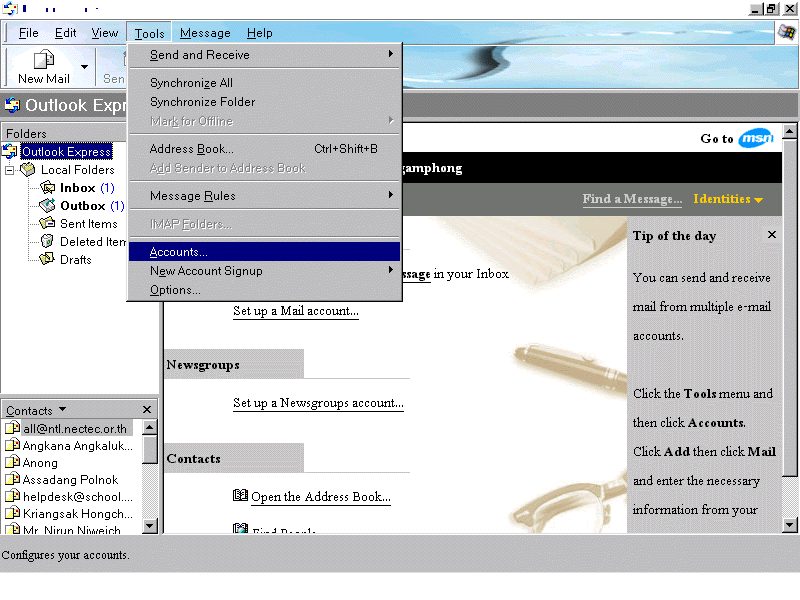Open Address Book from Tools menu
This screenshot has width=800, height=600.
(x=264, y=148)
